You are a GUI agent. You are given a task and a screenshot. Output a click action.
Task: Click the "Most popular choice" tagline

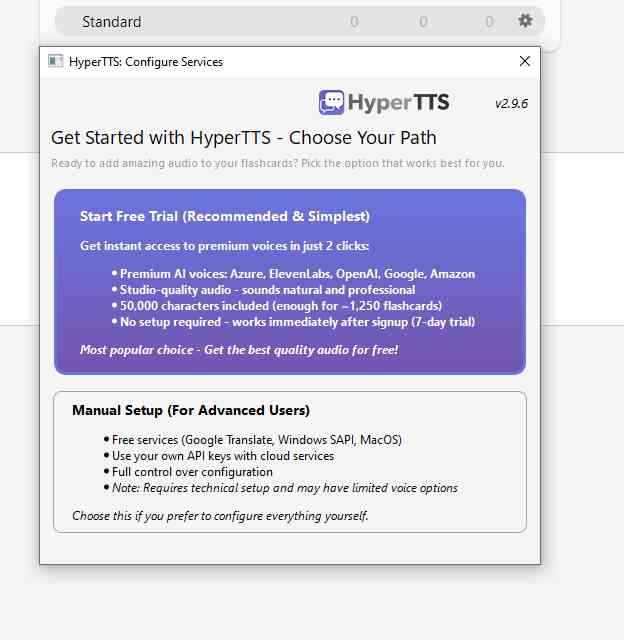[x=239, y=349]
